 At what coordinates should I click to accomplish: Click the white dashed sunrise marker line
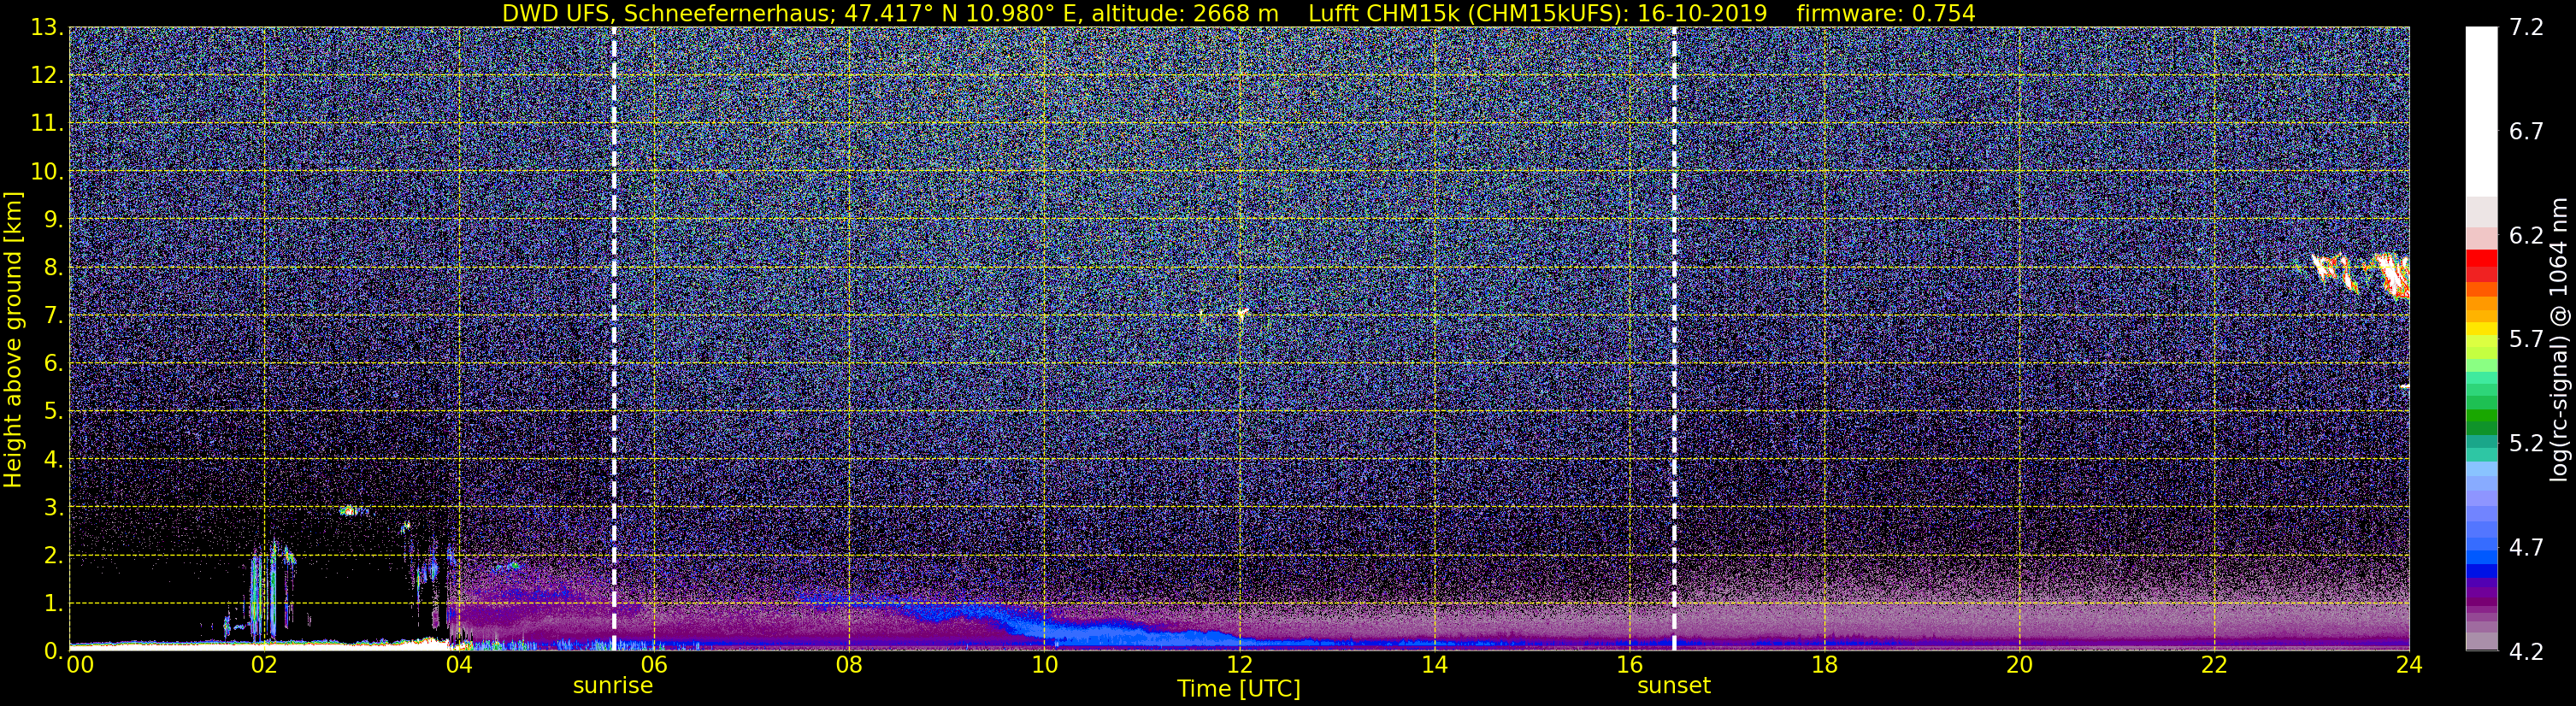pyautogui.click(x=613, y=339)
